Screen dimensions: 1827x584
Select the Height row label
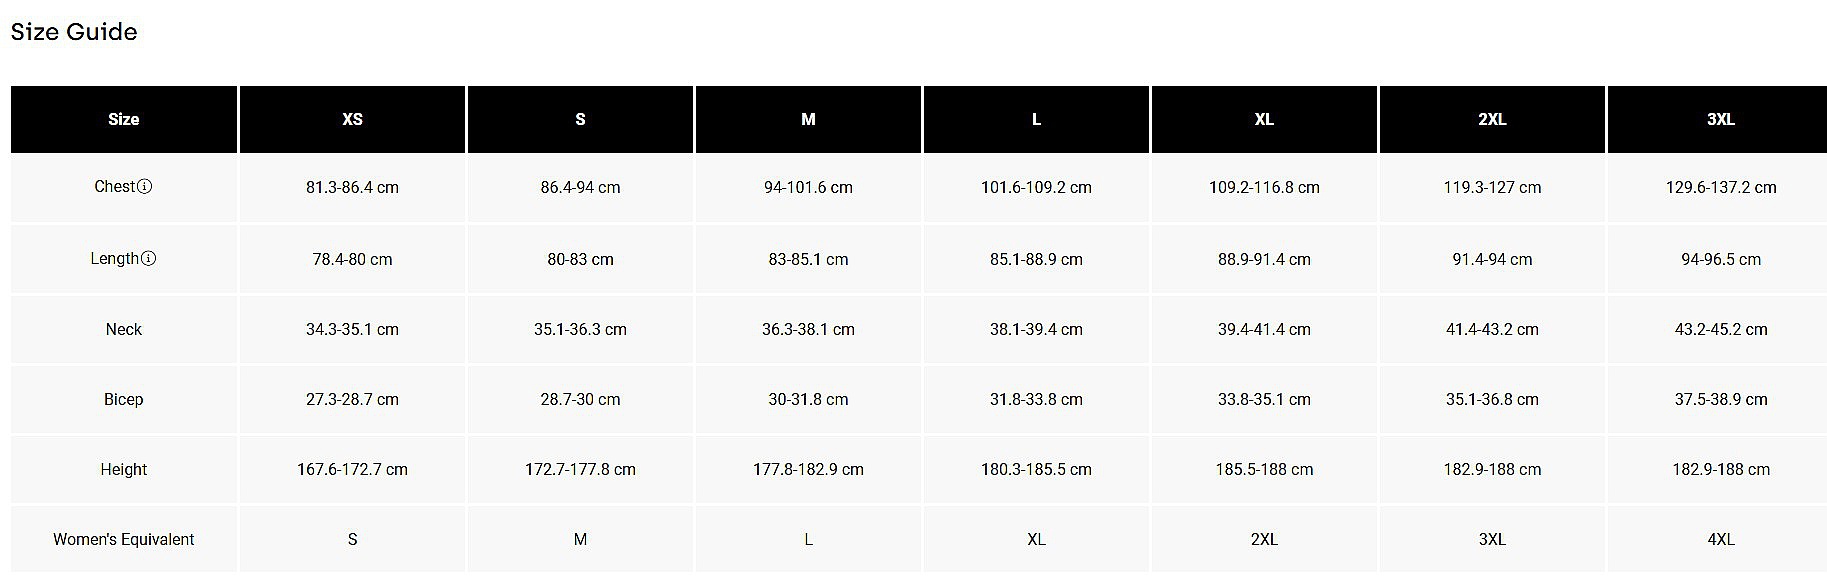tap(124, 470)
